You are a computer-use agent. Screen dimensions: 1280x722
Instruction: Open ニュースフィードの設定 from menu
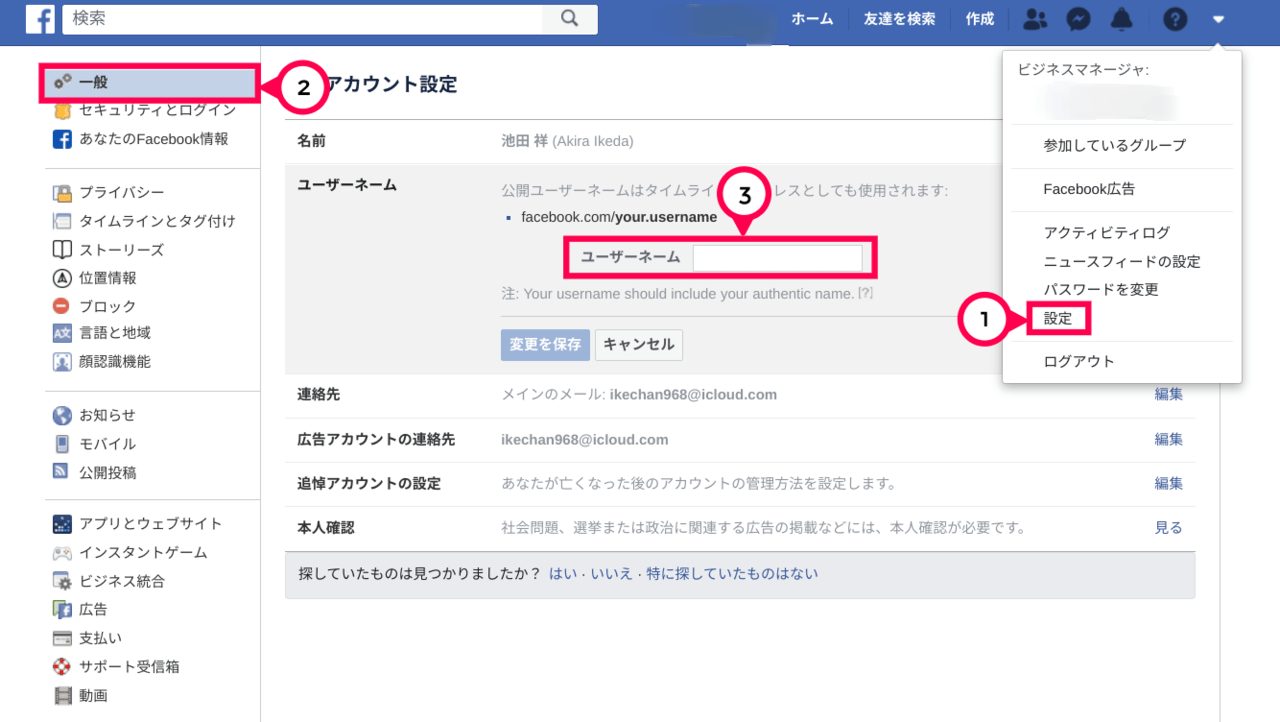pyautogui.click(x=1122, y=262)
